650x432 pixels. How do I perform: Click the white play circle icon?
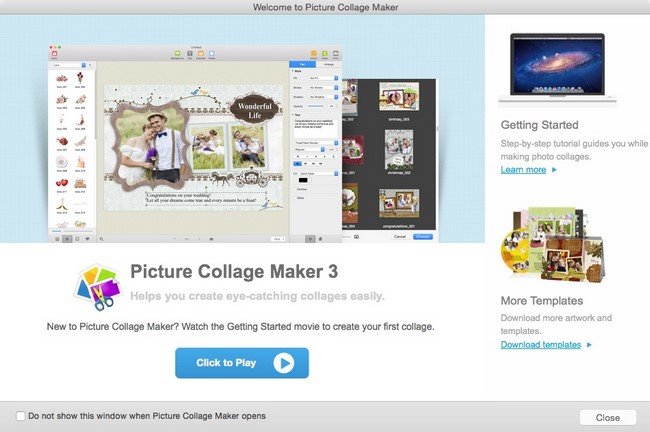pyautogui.click(x=284, y=363)
